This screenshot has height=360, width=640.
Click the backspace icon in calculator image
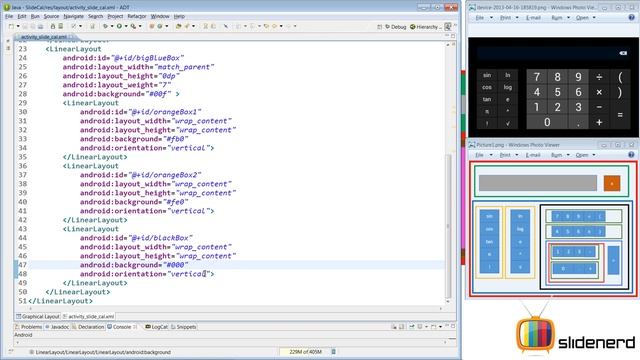coord(623,53)
